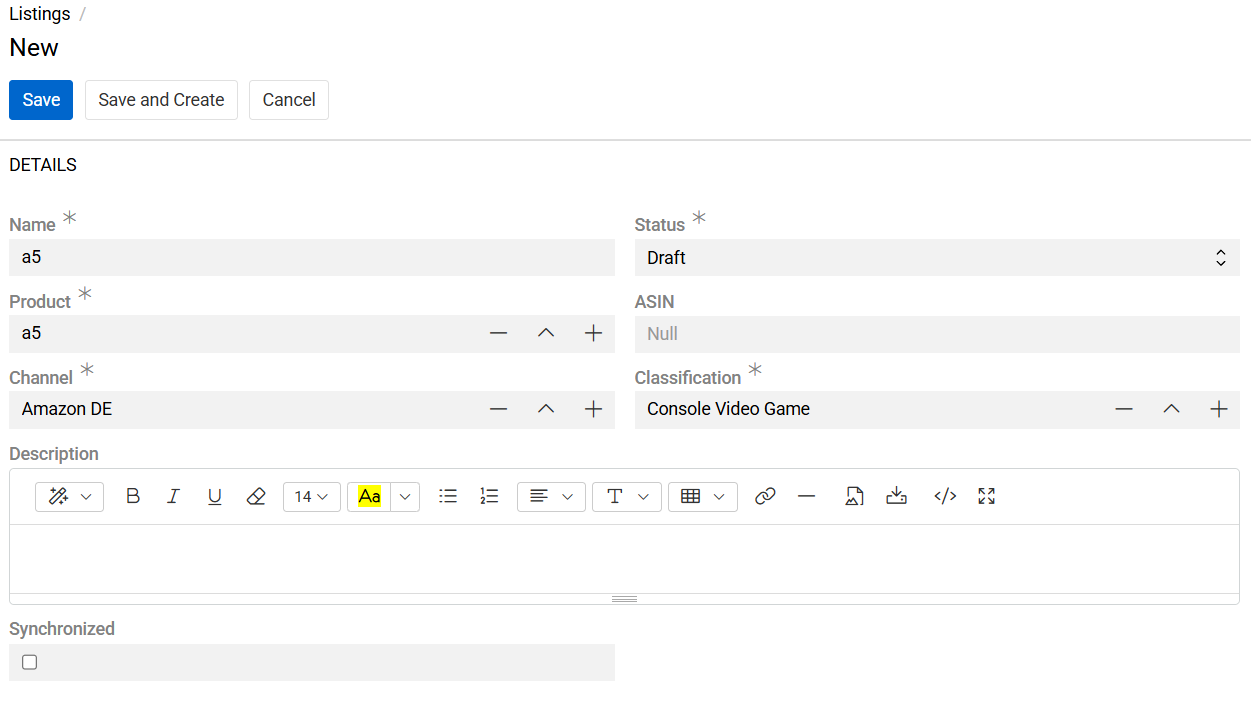The height and width of the screenshot is (718, 1251).
Task: Insert a link with the chain icon
Action: (x=765, y=497)
